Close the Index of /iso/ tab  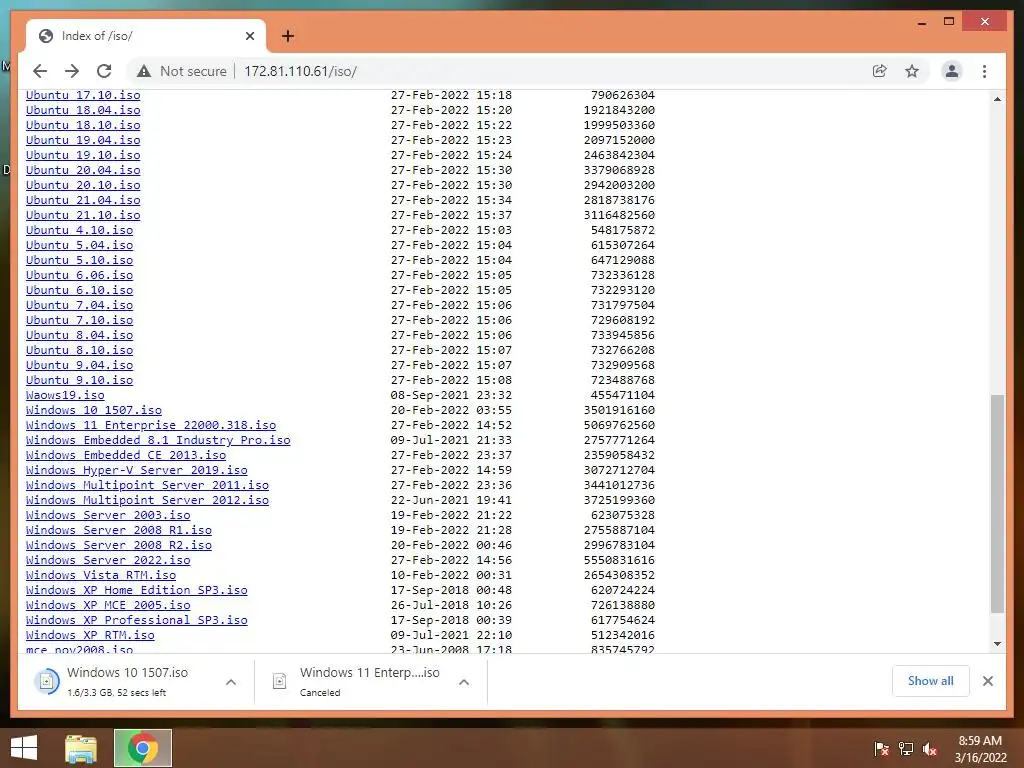(249, 36)
